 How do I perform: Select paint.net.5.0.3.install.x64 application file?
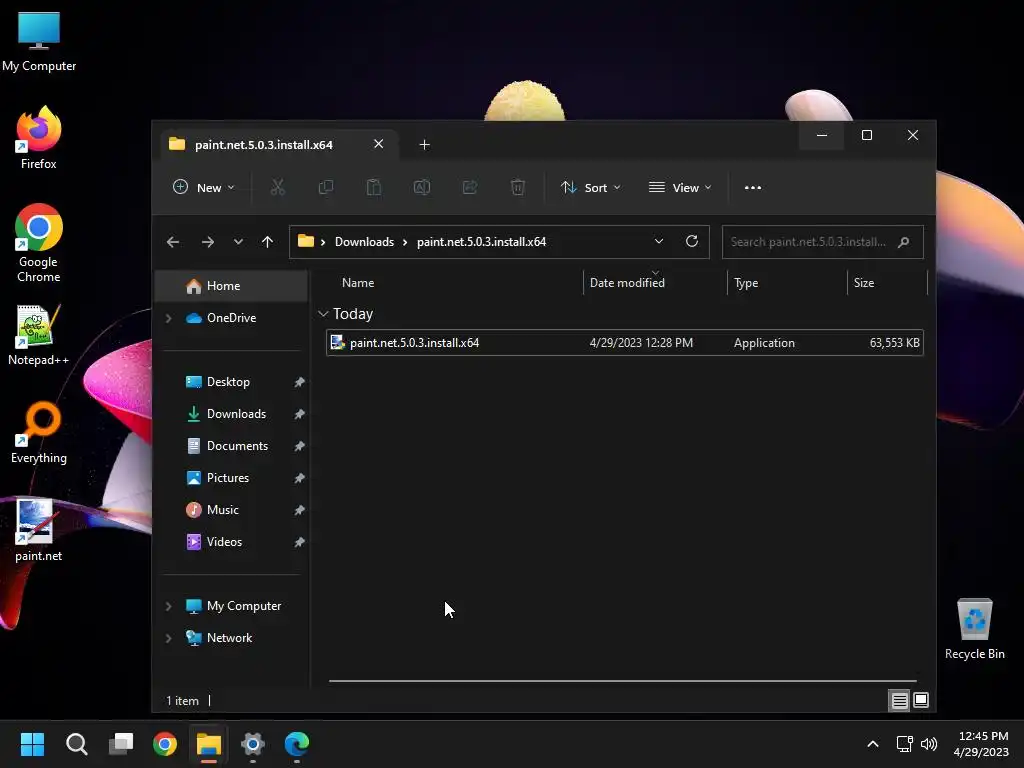tap(625, 343)
